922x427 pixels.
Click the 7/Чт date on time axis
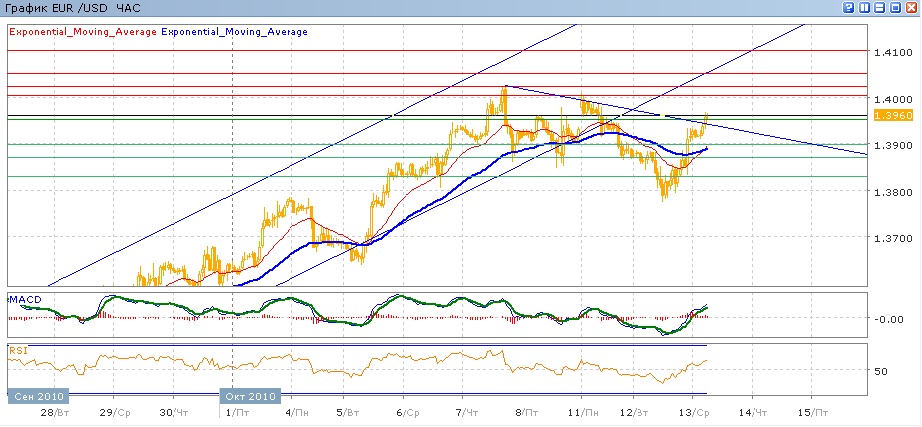coord(465,412)
